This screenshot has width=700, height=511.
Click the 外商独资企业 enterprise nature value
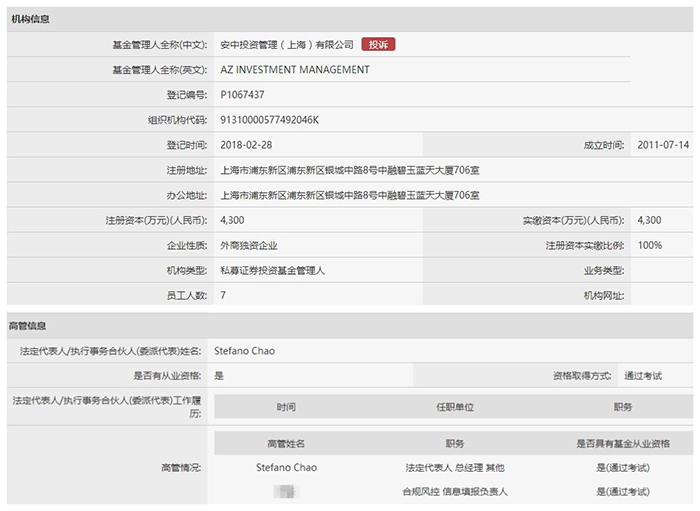coord(249,245)
